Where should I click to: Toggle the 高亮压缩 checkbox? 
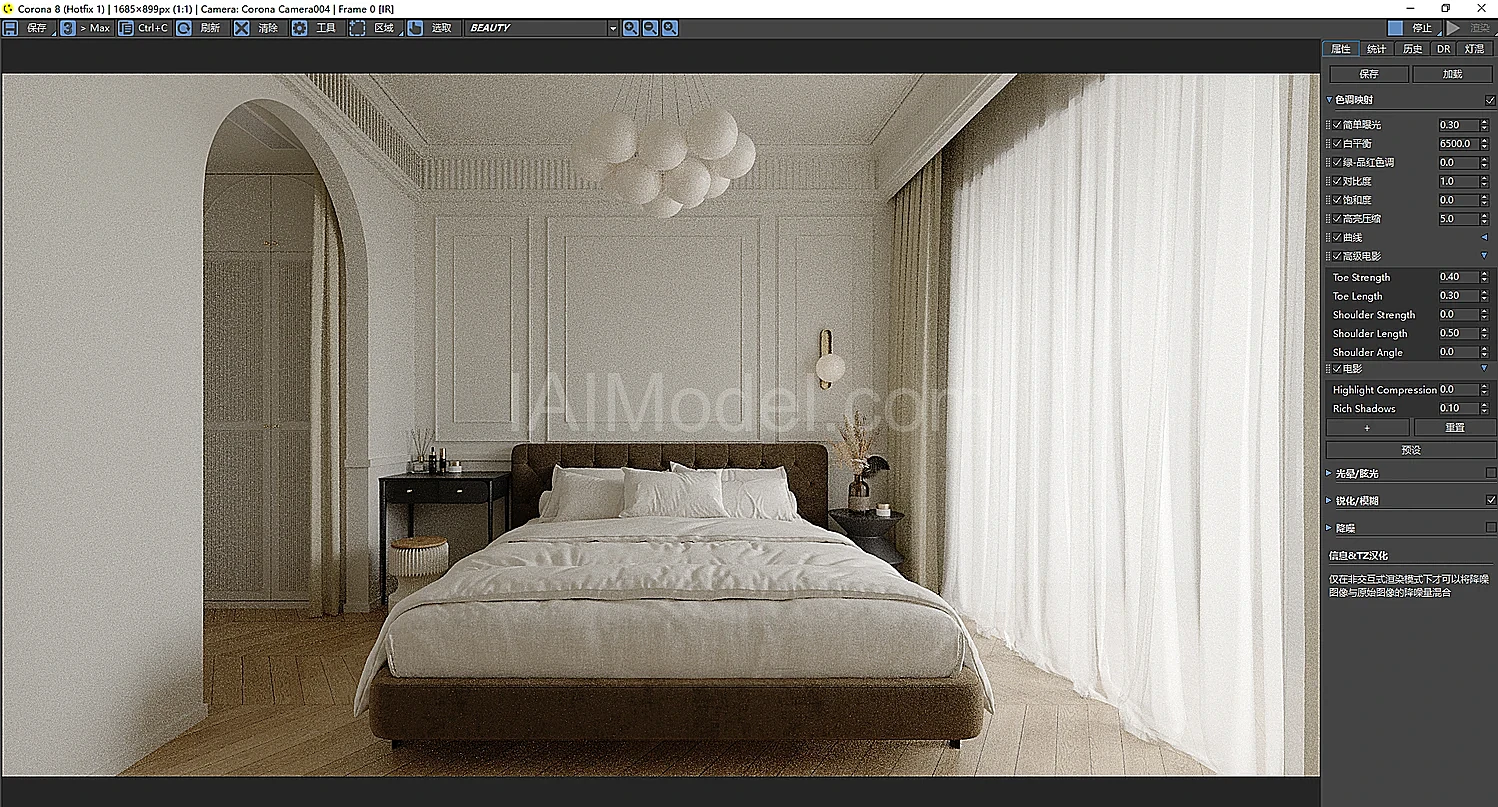coord(1337,218)
